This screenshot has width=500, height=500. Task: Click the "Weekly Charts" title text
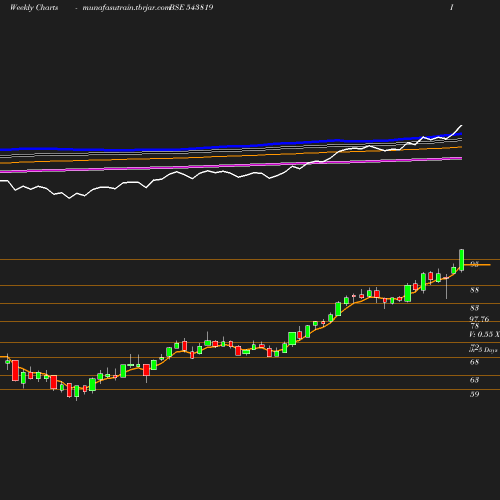tap(34, 7)
